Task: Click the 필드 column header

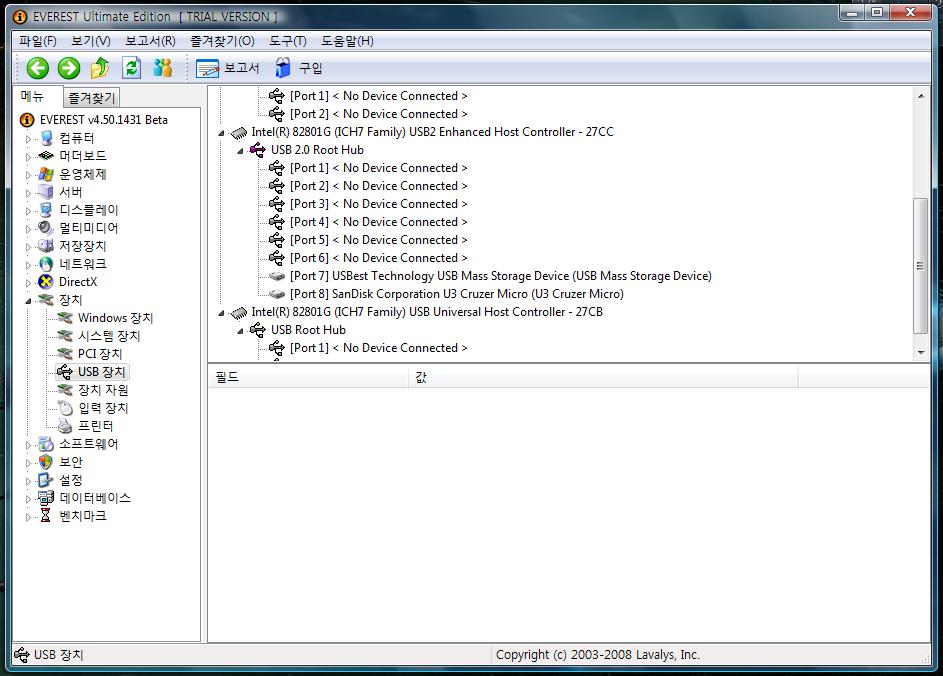Action: tap(309, 377)
